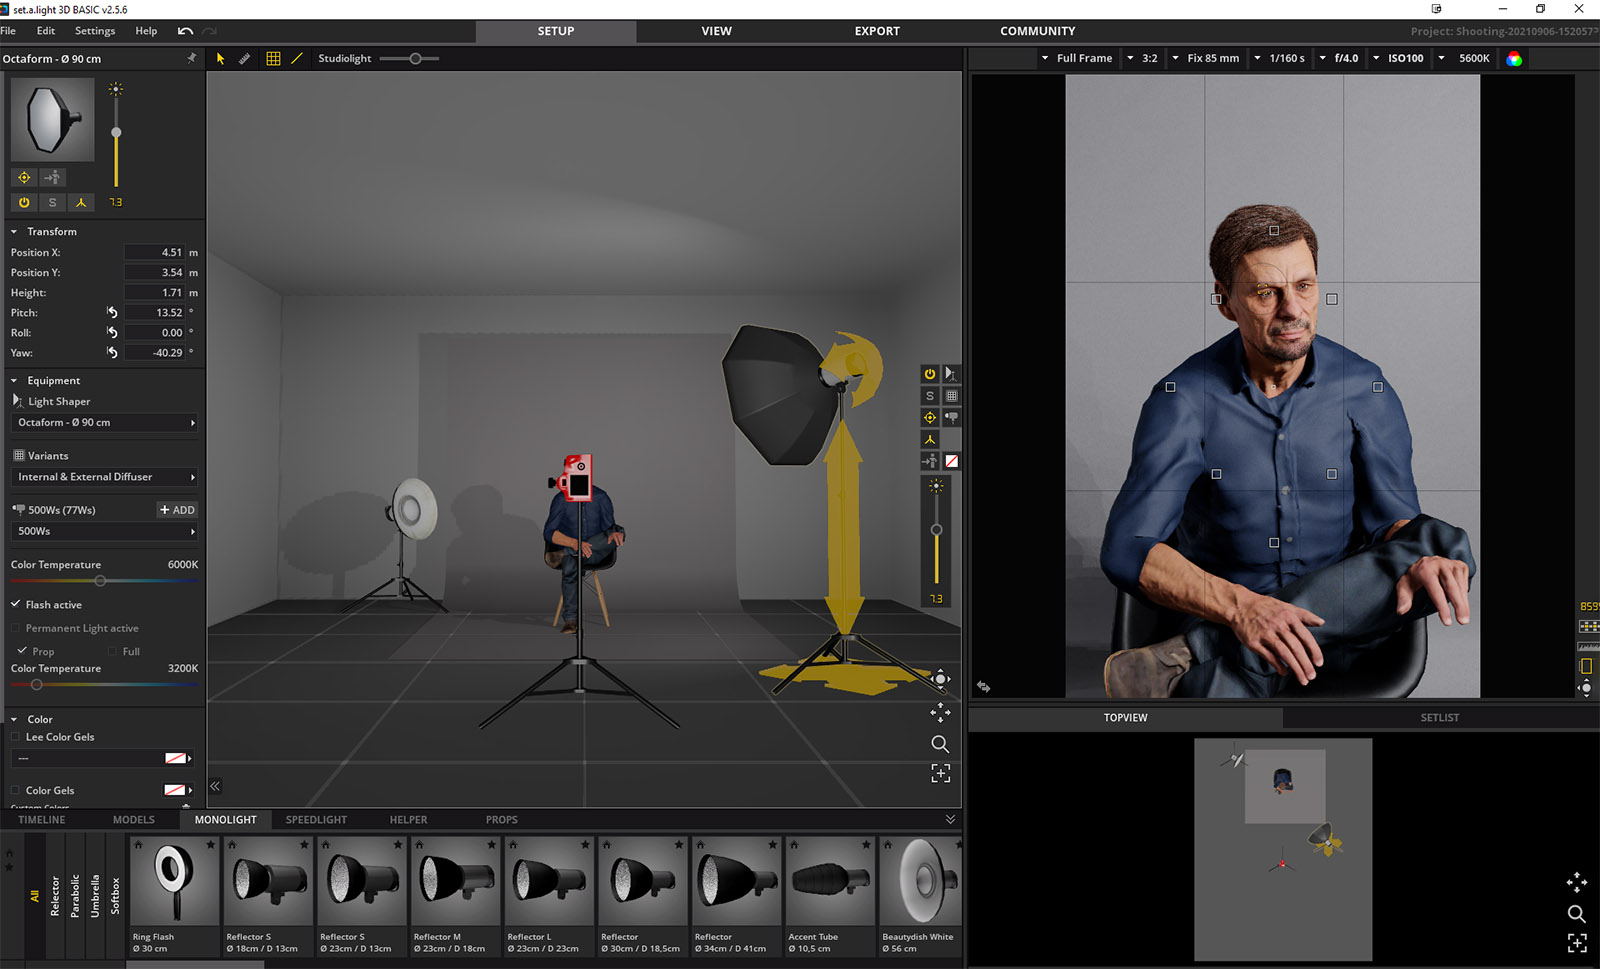This screenshot has width=1600, height=969.
Task: Open the RGB color wheel icon
Action: [1514, 58]
